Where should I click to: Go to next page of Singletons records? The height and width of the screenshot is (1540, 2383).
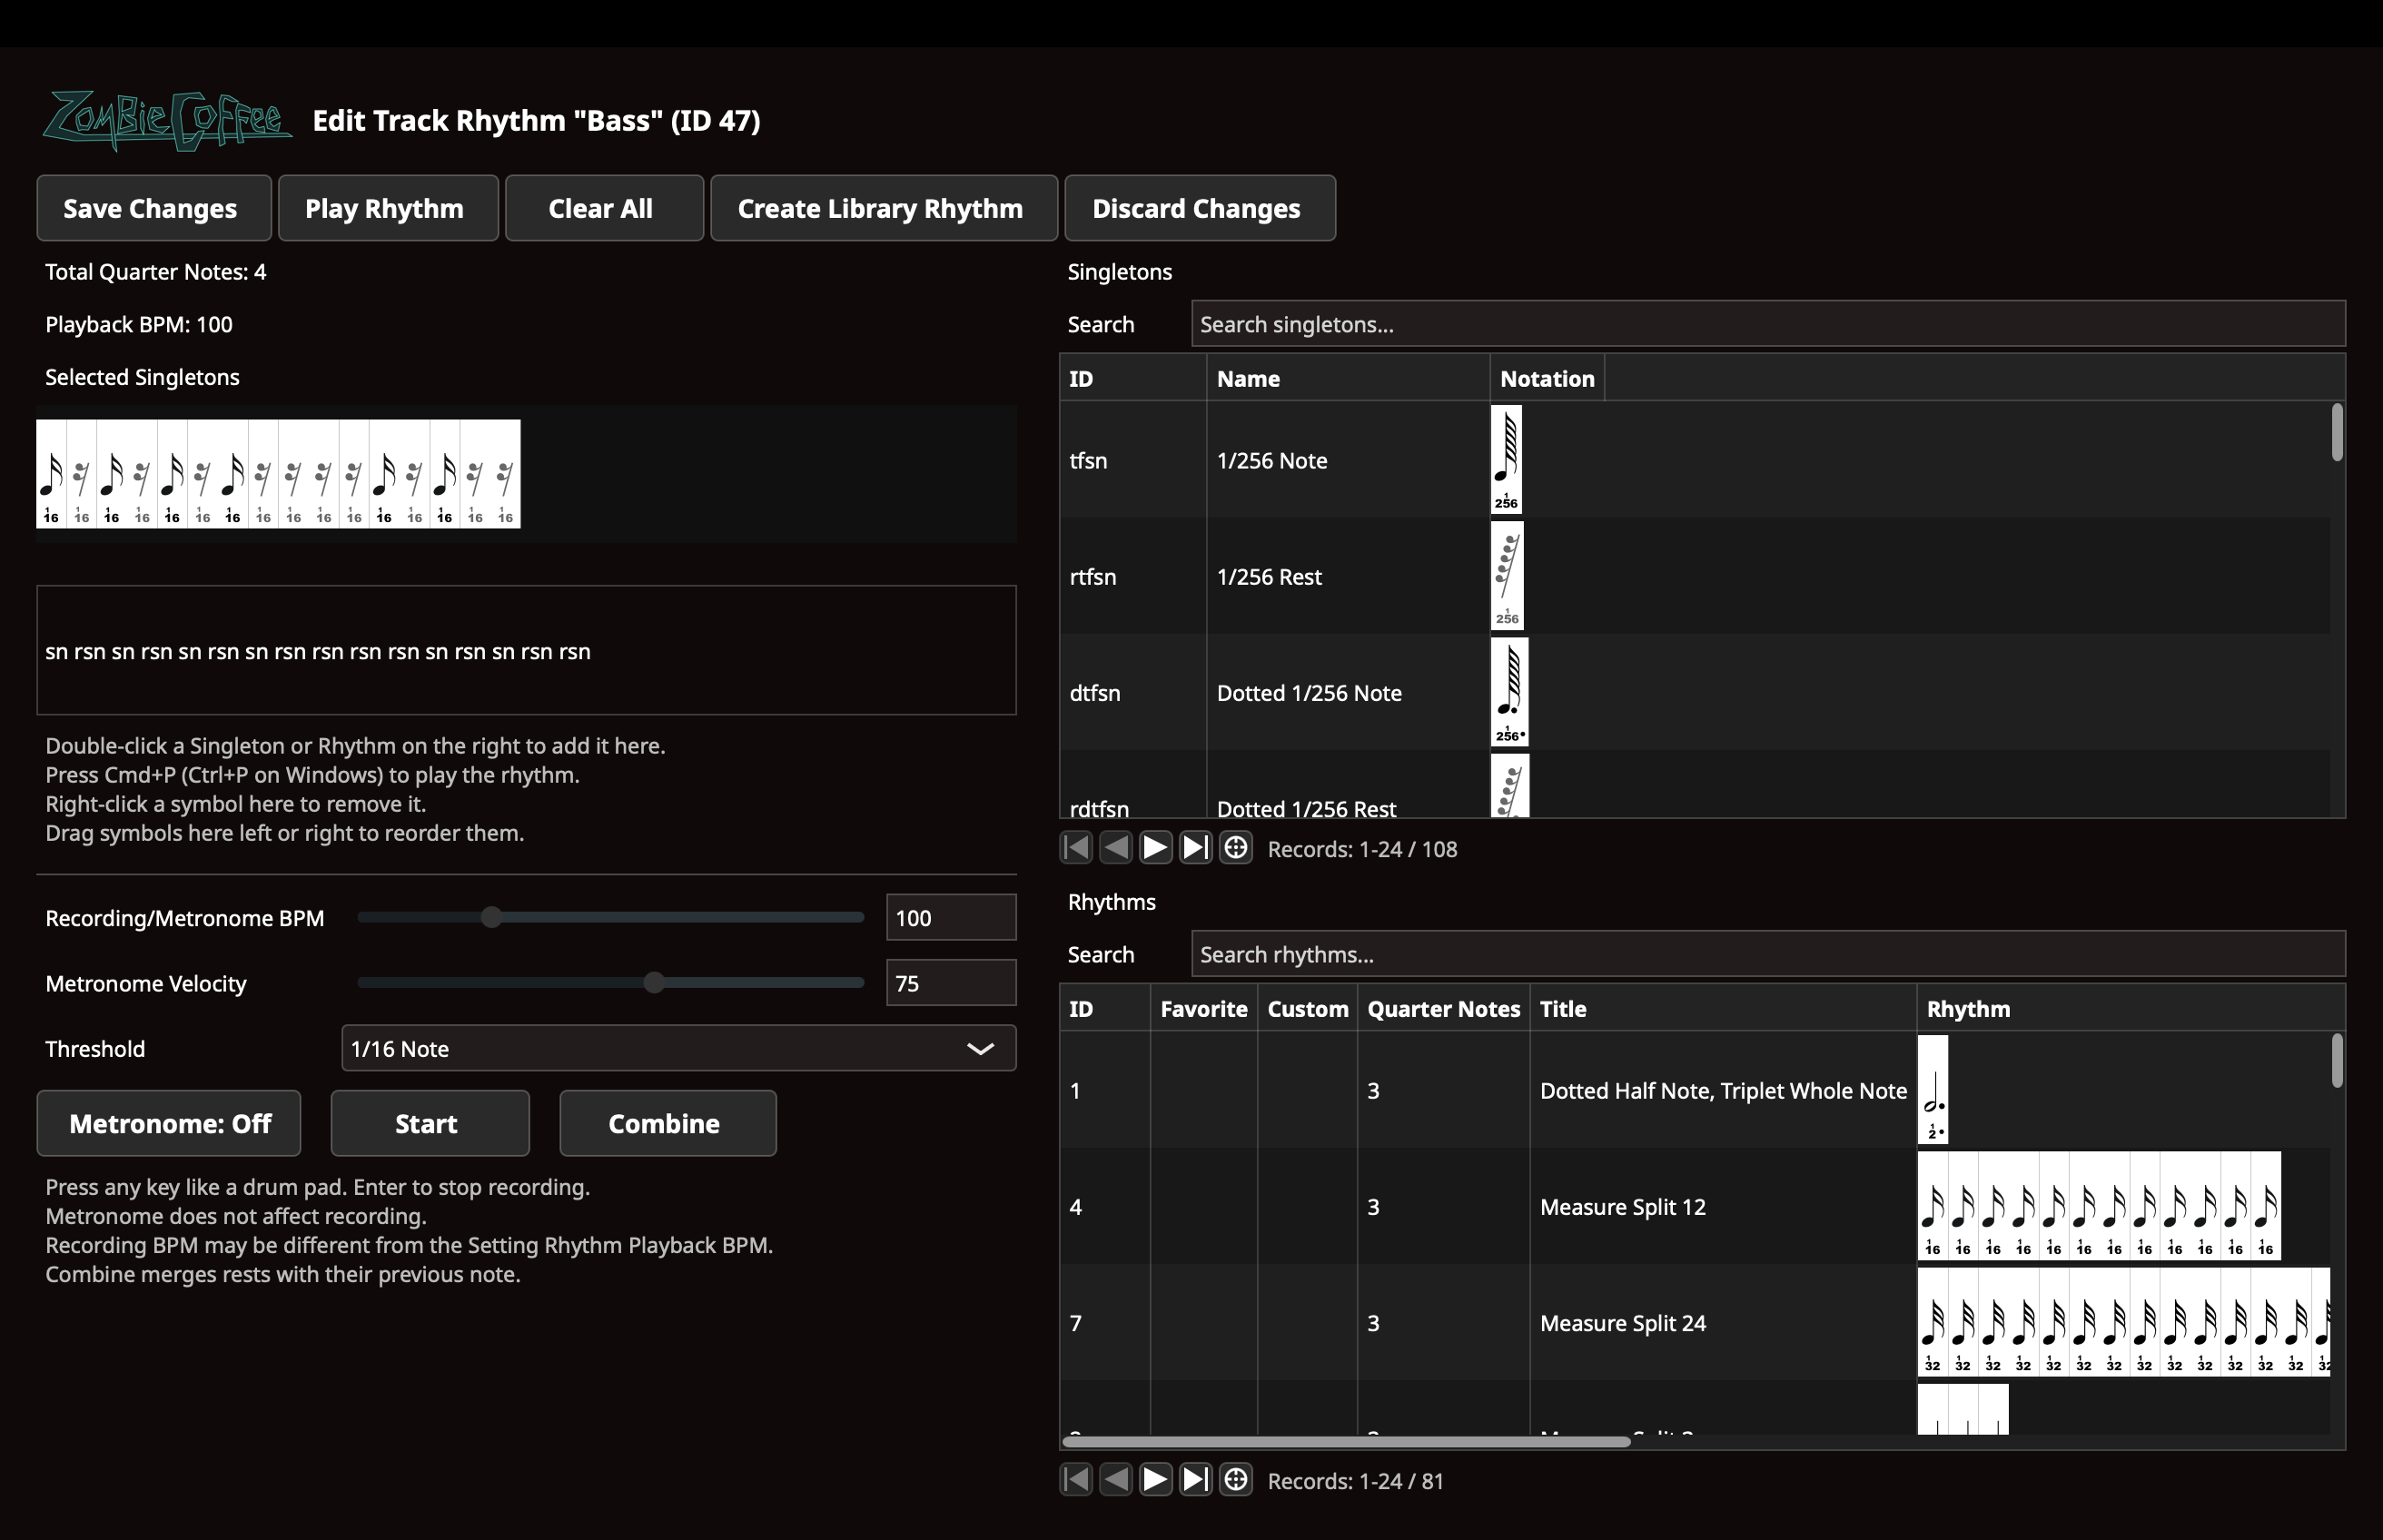click(x=1155, y=848)
